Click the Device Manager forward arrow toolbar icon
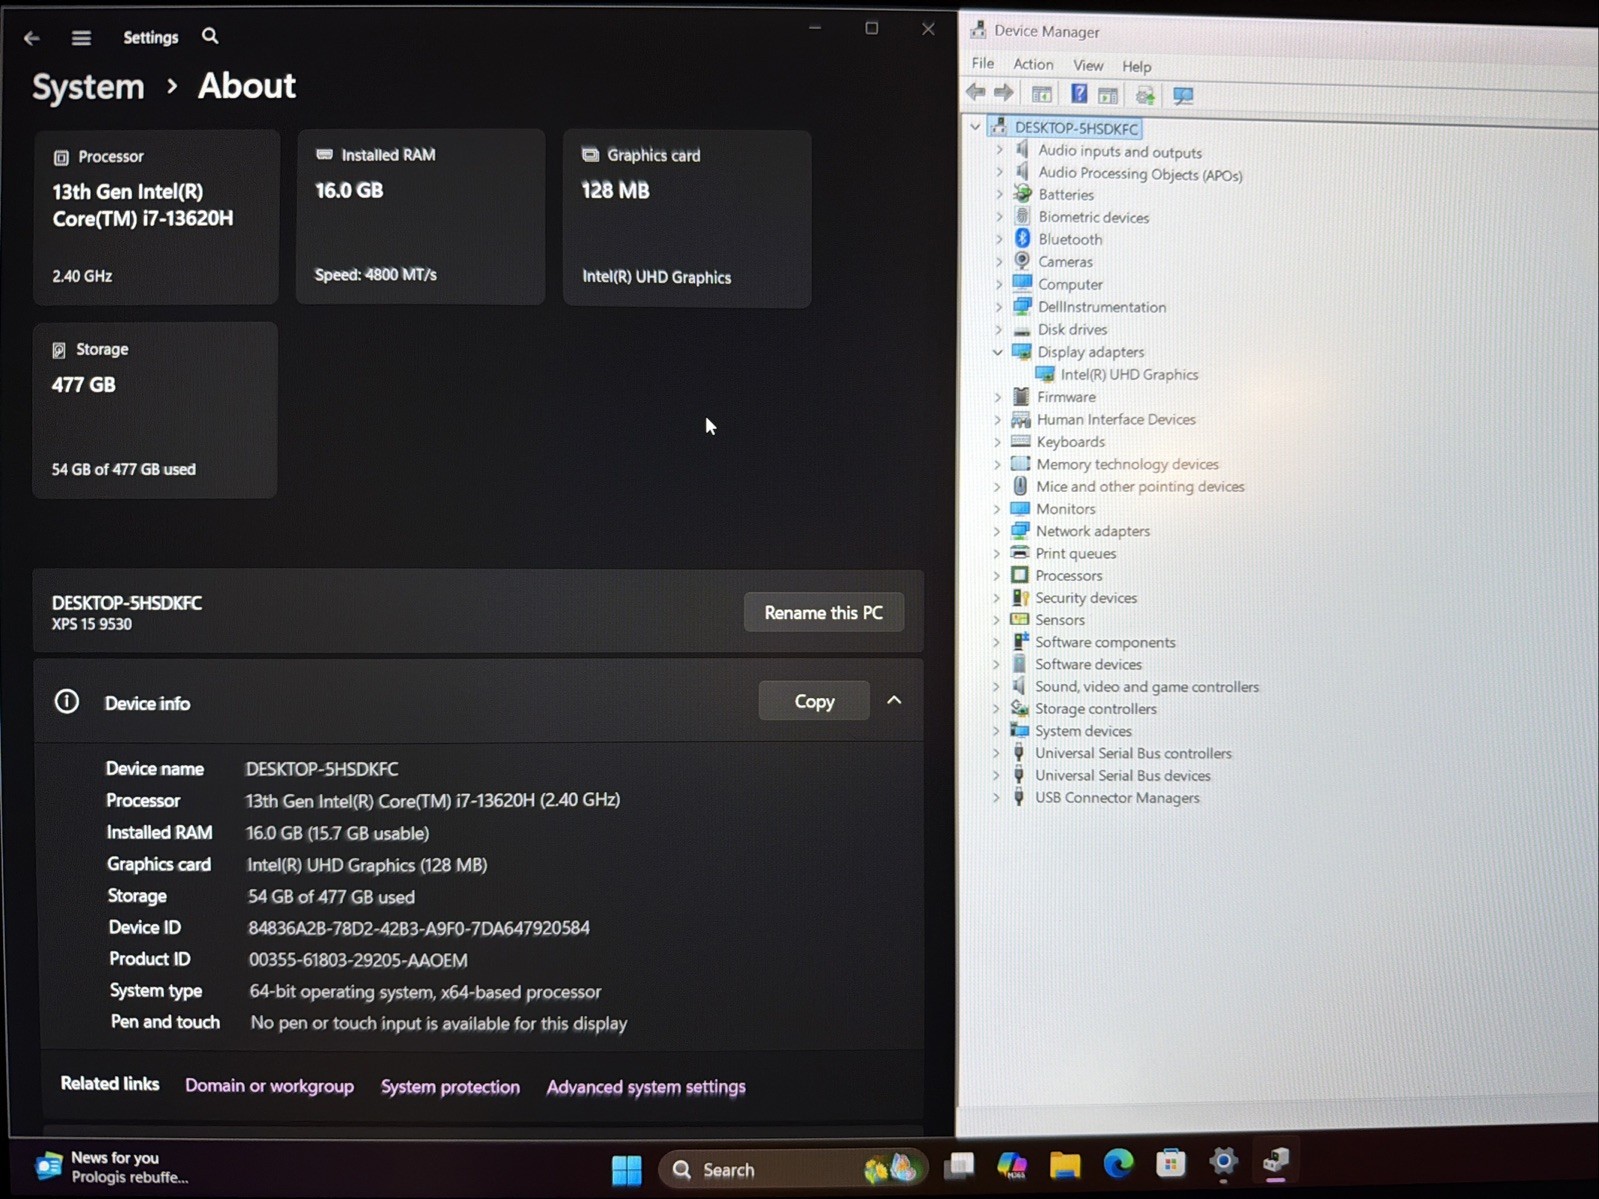The width and height of the screenshot is (1599, 1199). tap(1003, 94)
